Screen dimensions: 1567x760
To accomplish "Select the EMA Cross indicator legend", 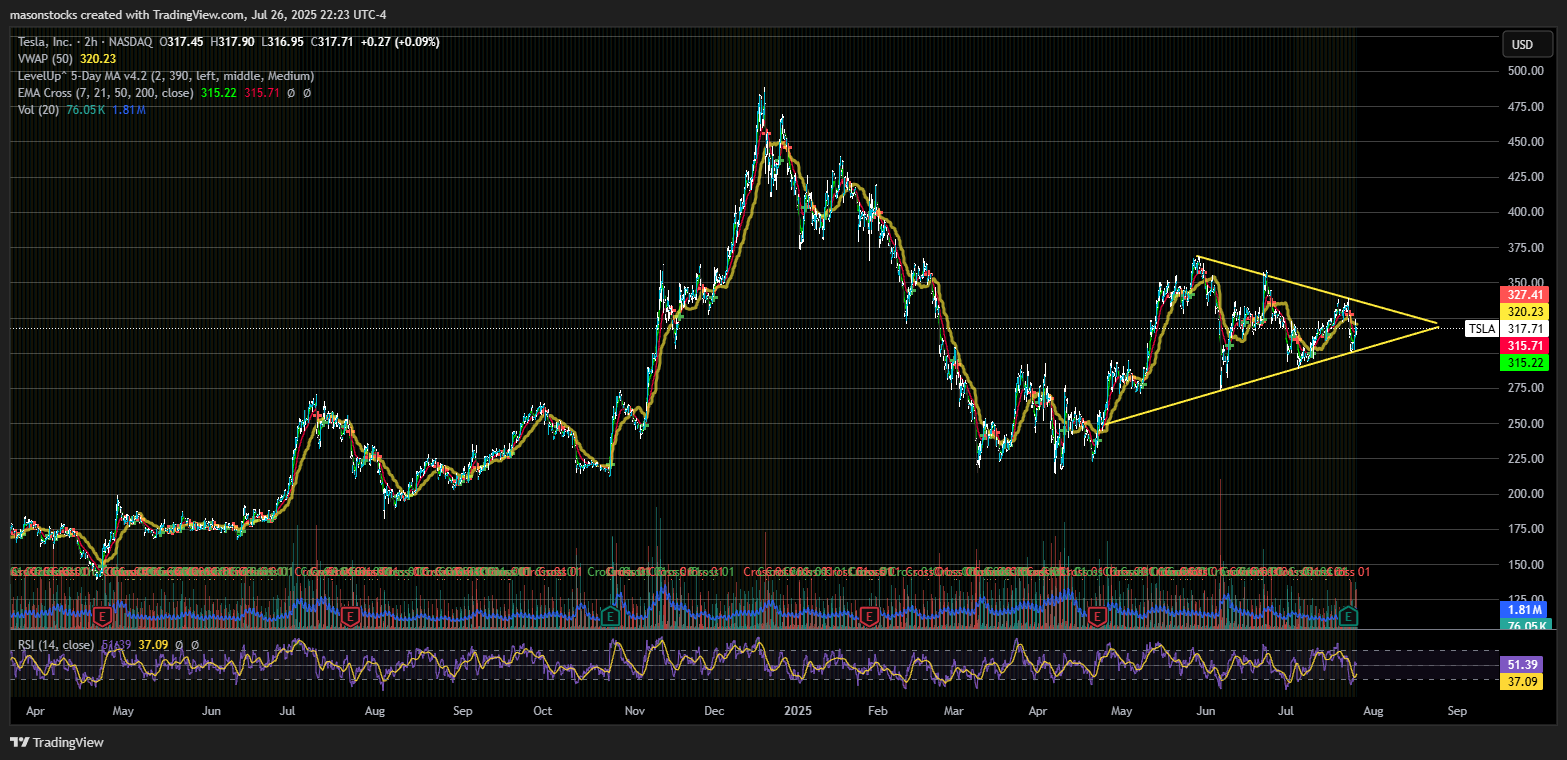I will click(x=106, y=93).
